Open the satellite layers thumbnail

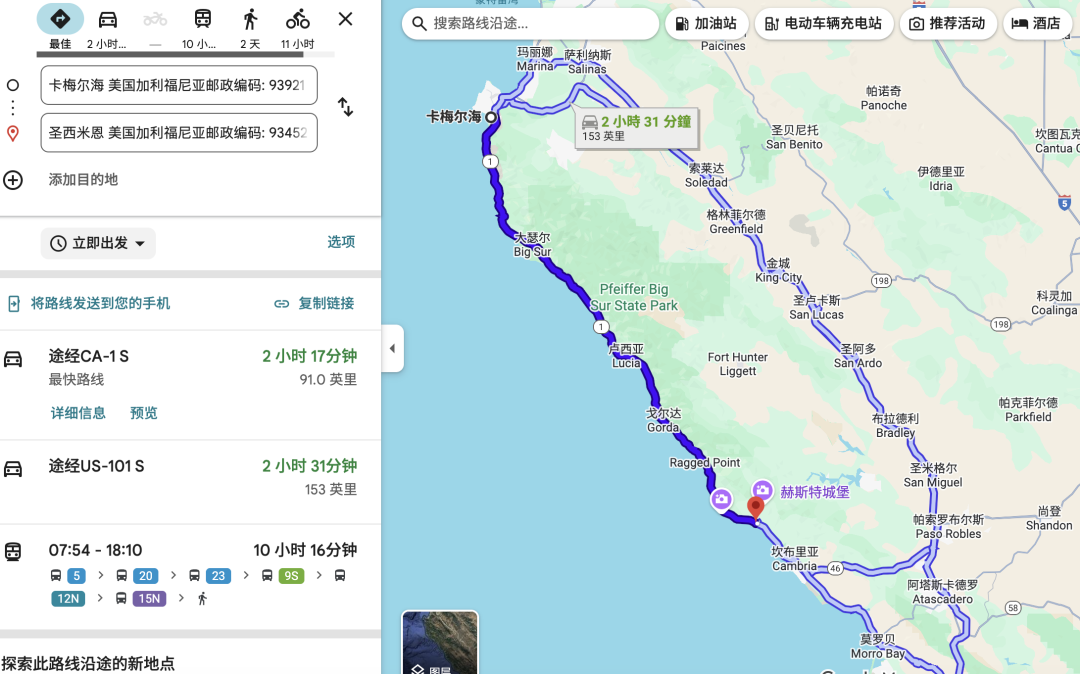tap(440, 642)
